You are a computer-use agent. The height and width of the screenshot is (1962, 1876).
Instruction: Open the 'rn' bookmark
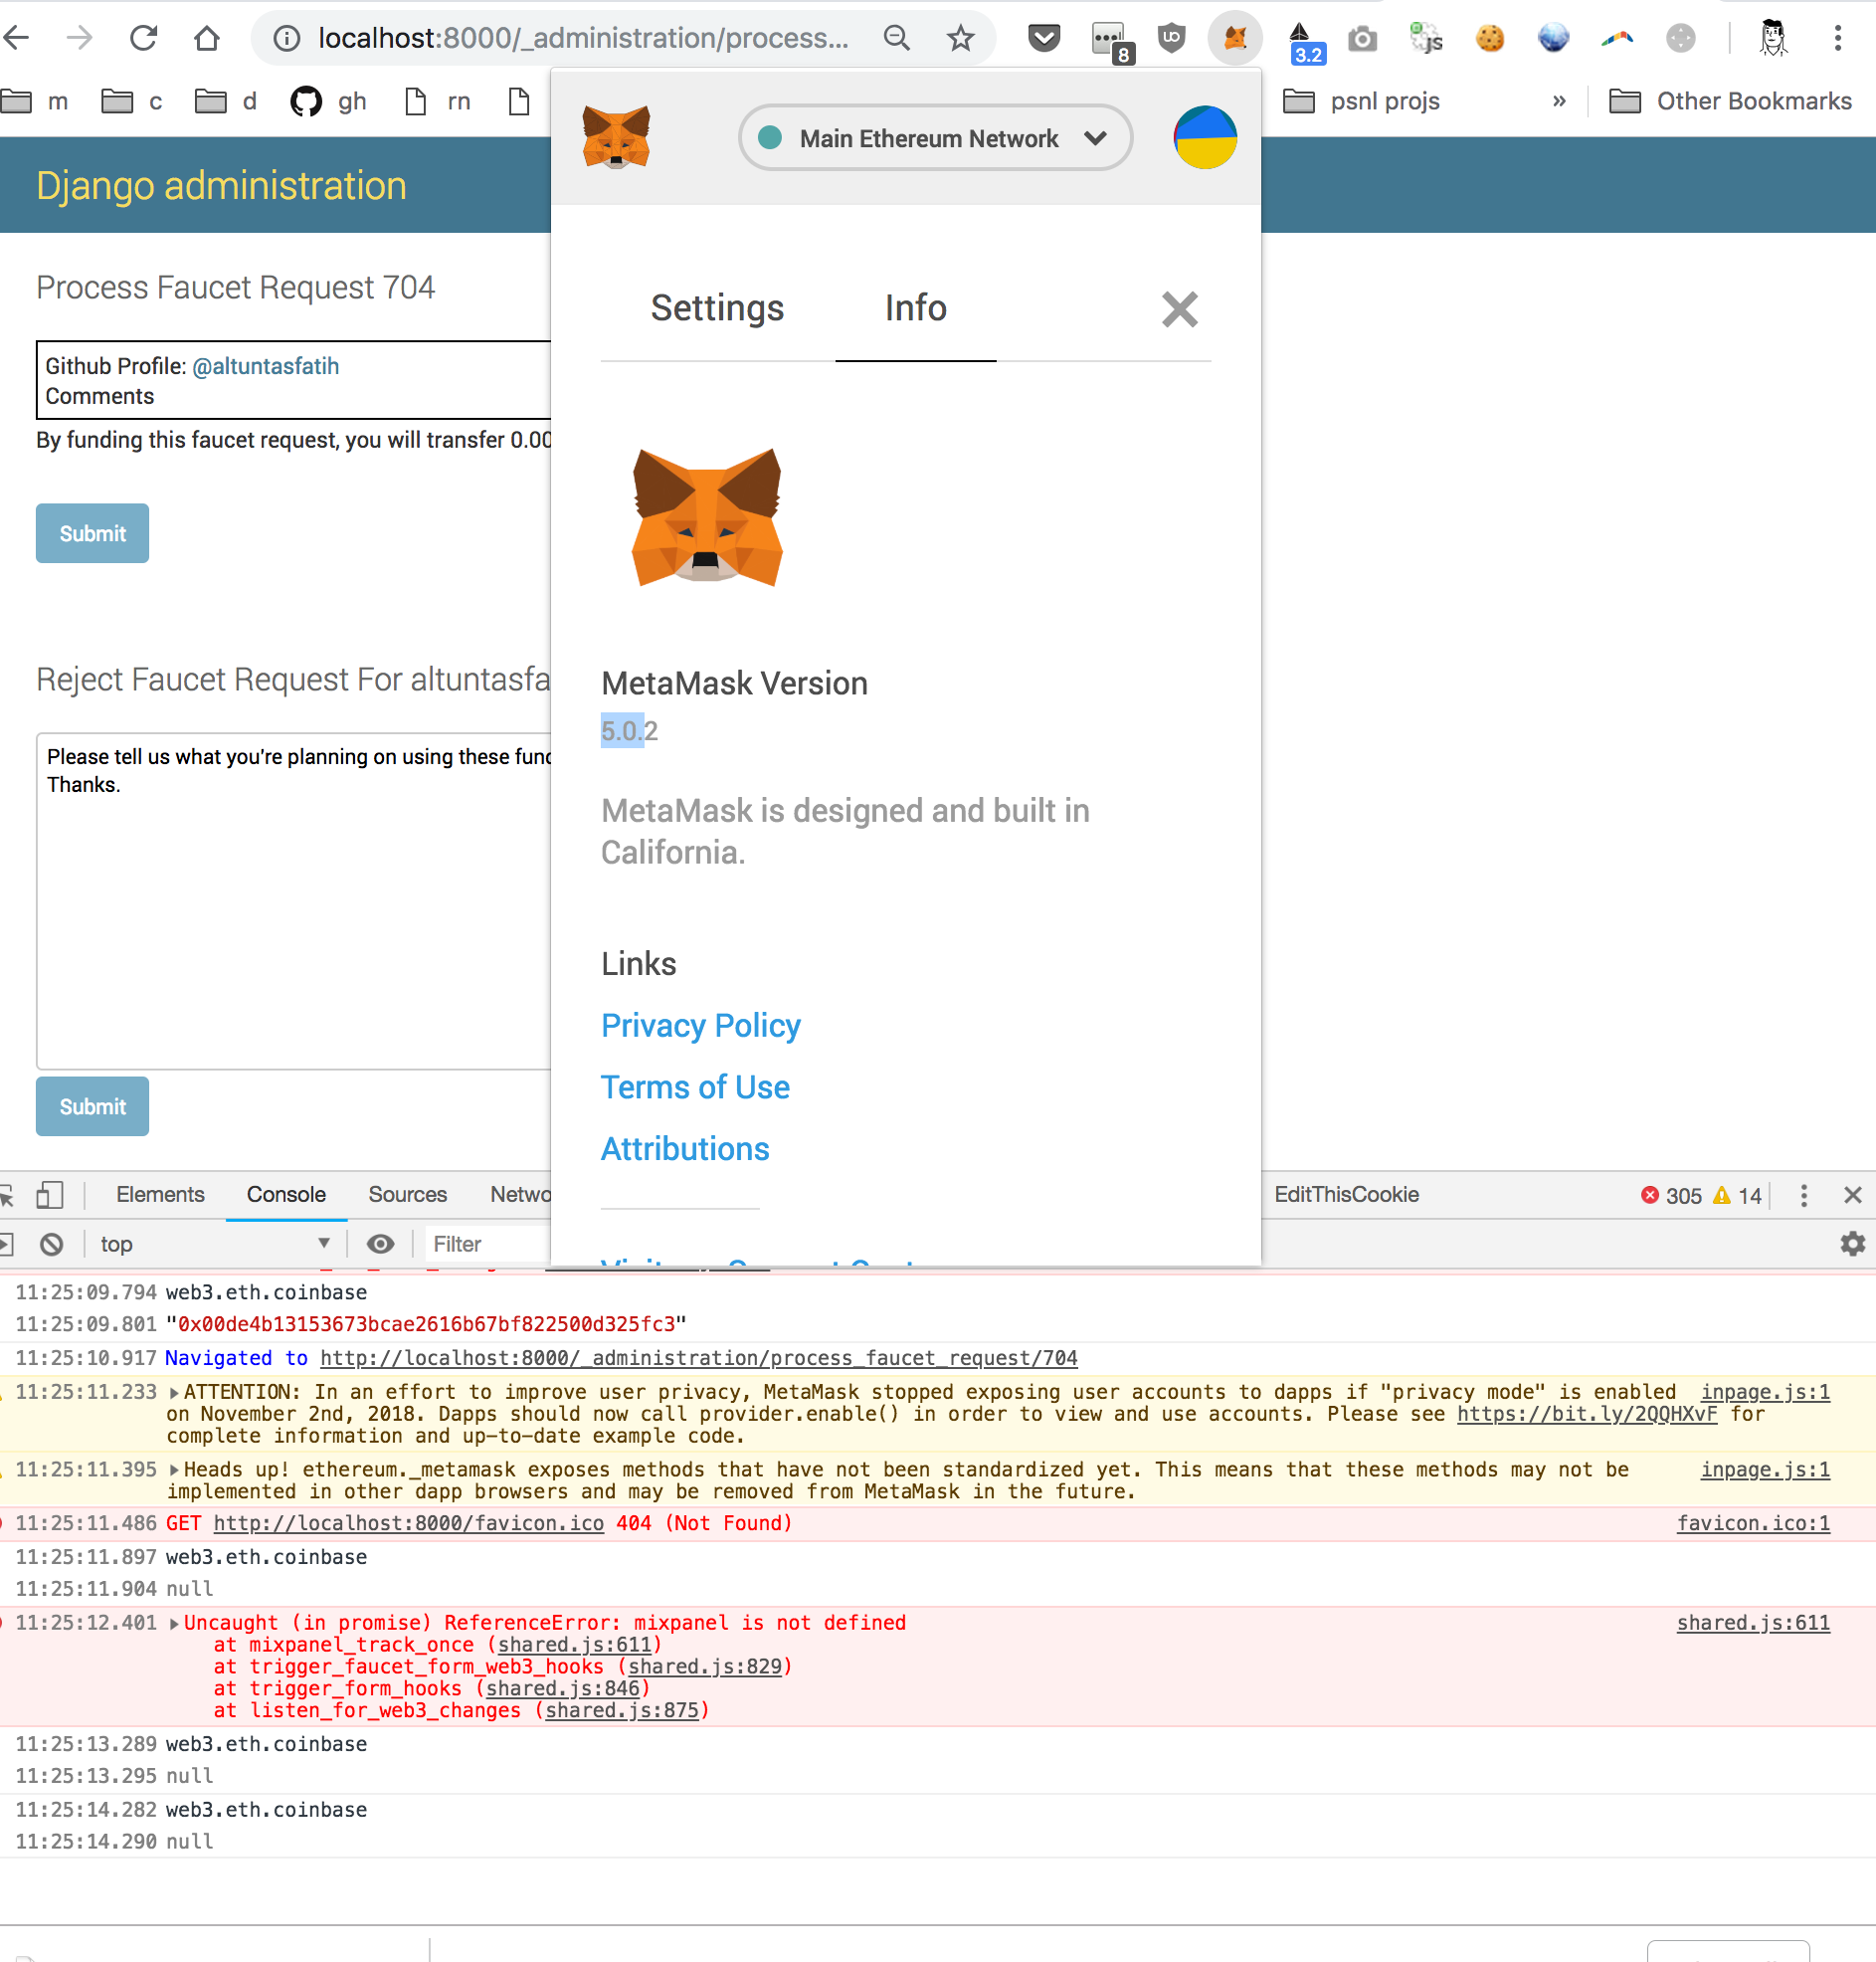437,101
